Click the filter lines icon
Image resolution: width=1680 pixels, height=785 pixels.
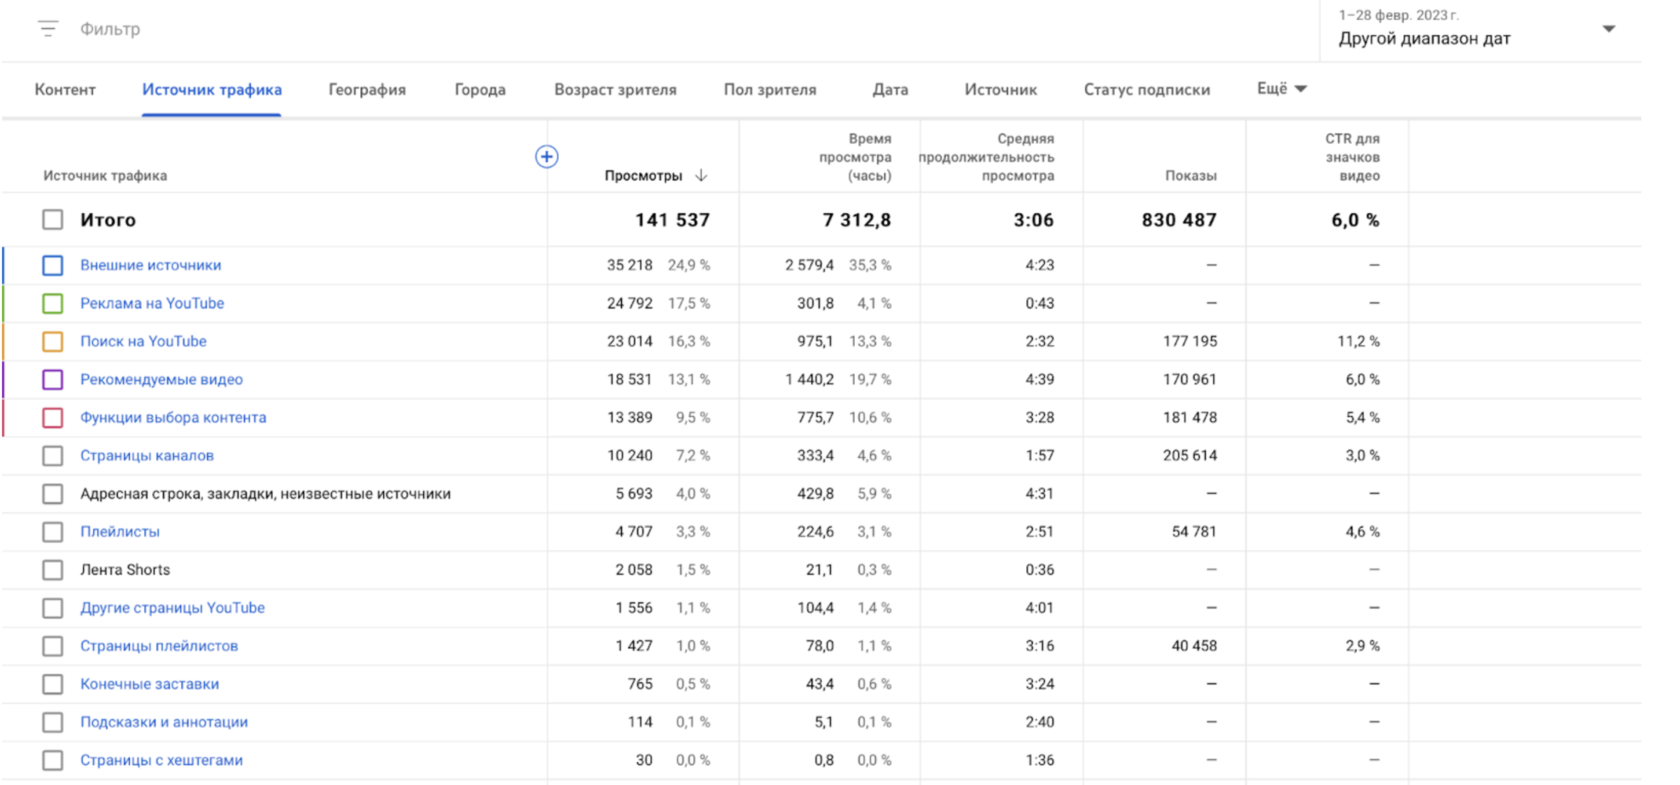pos(48,29)
